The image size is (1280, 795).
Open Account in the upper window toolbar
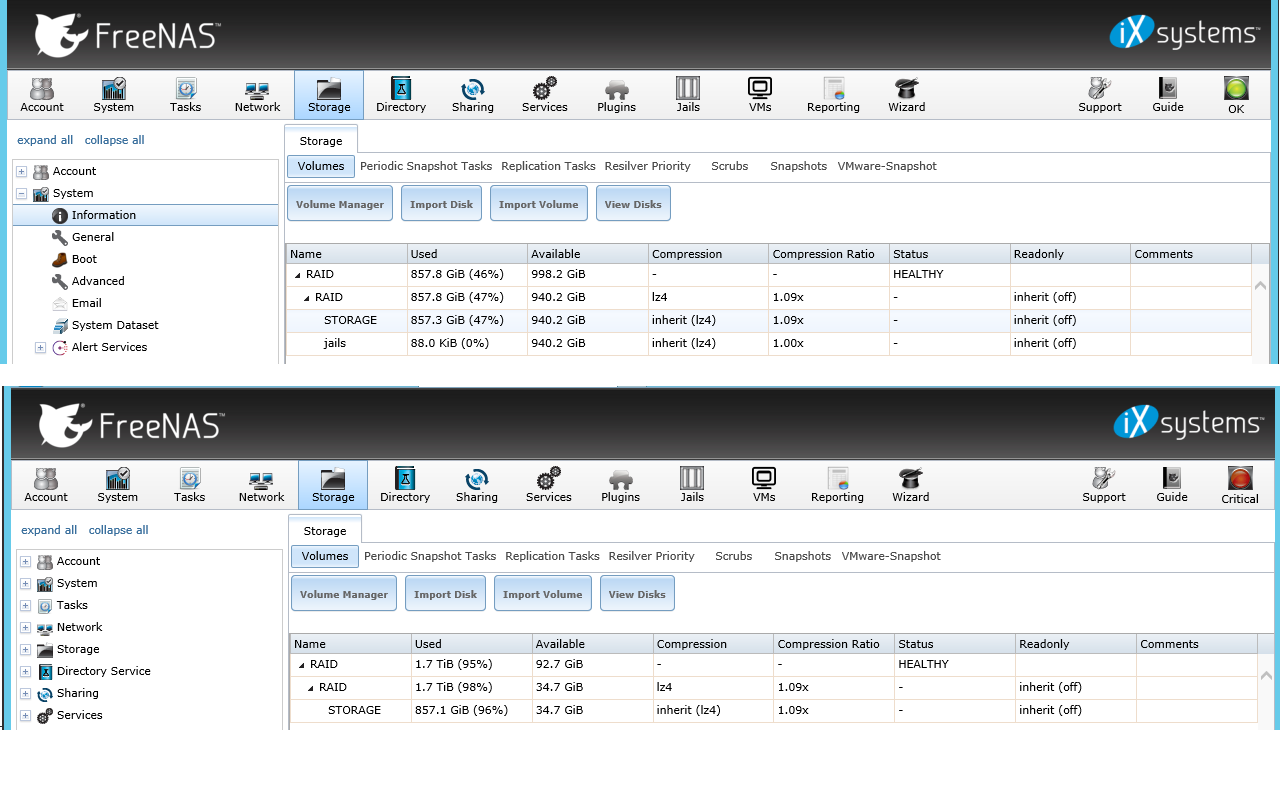pyautogui.click(x=42, y=95)
